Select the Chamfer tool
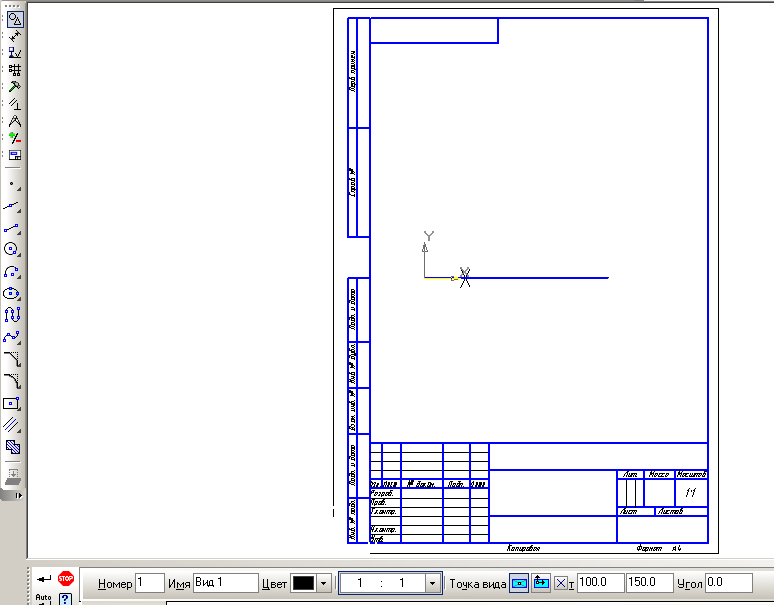The width and height of the screenshot is (774, 605). (x=12, y=359)
